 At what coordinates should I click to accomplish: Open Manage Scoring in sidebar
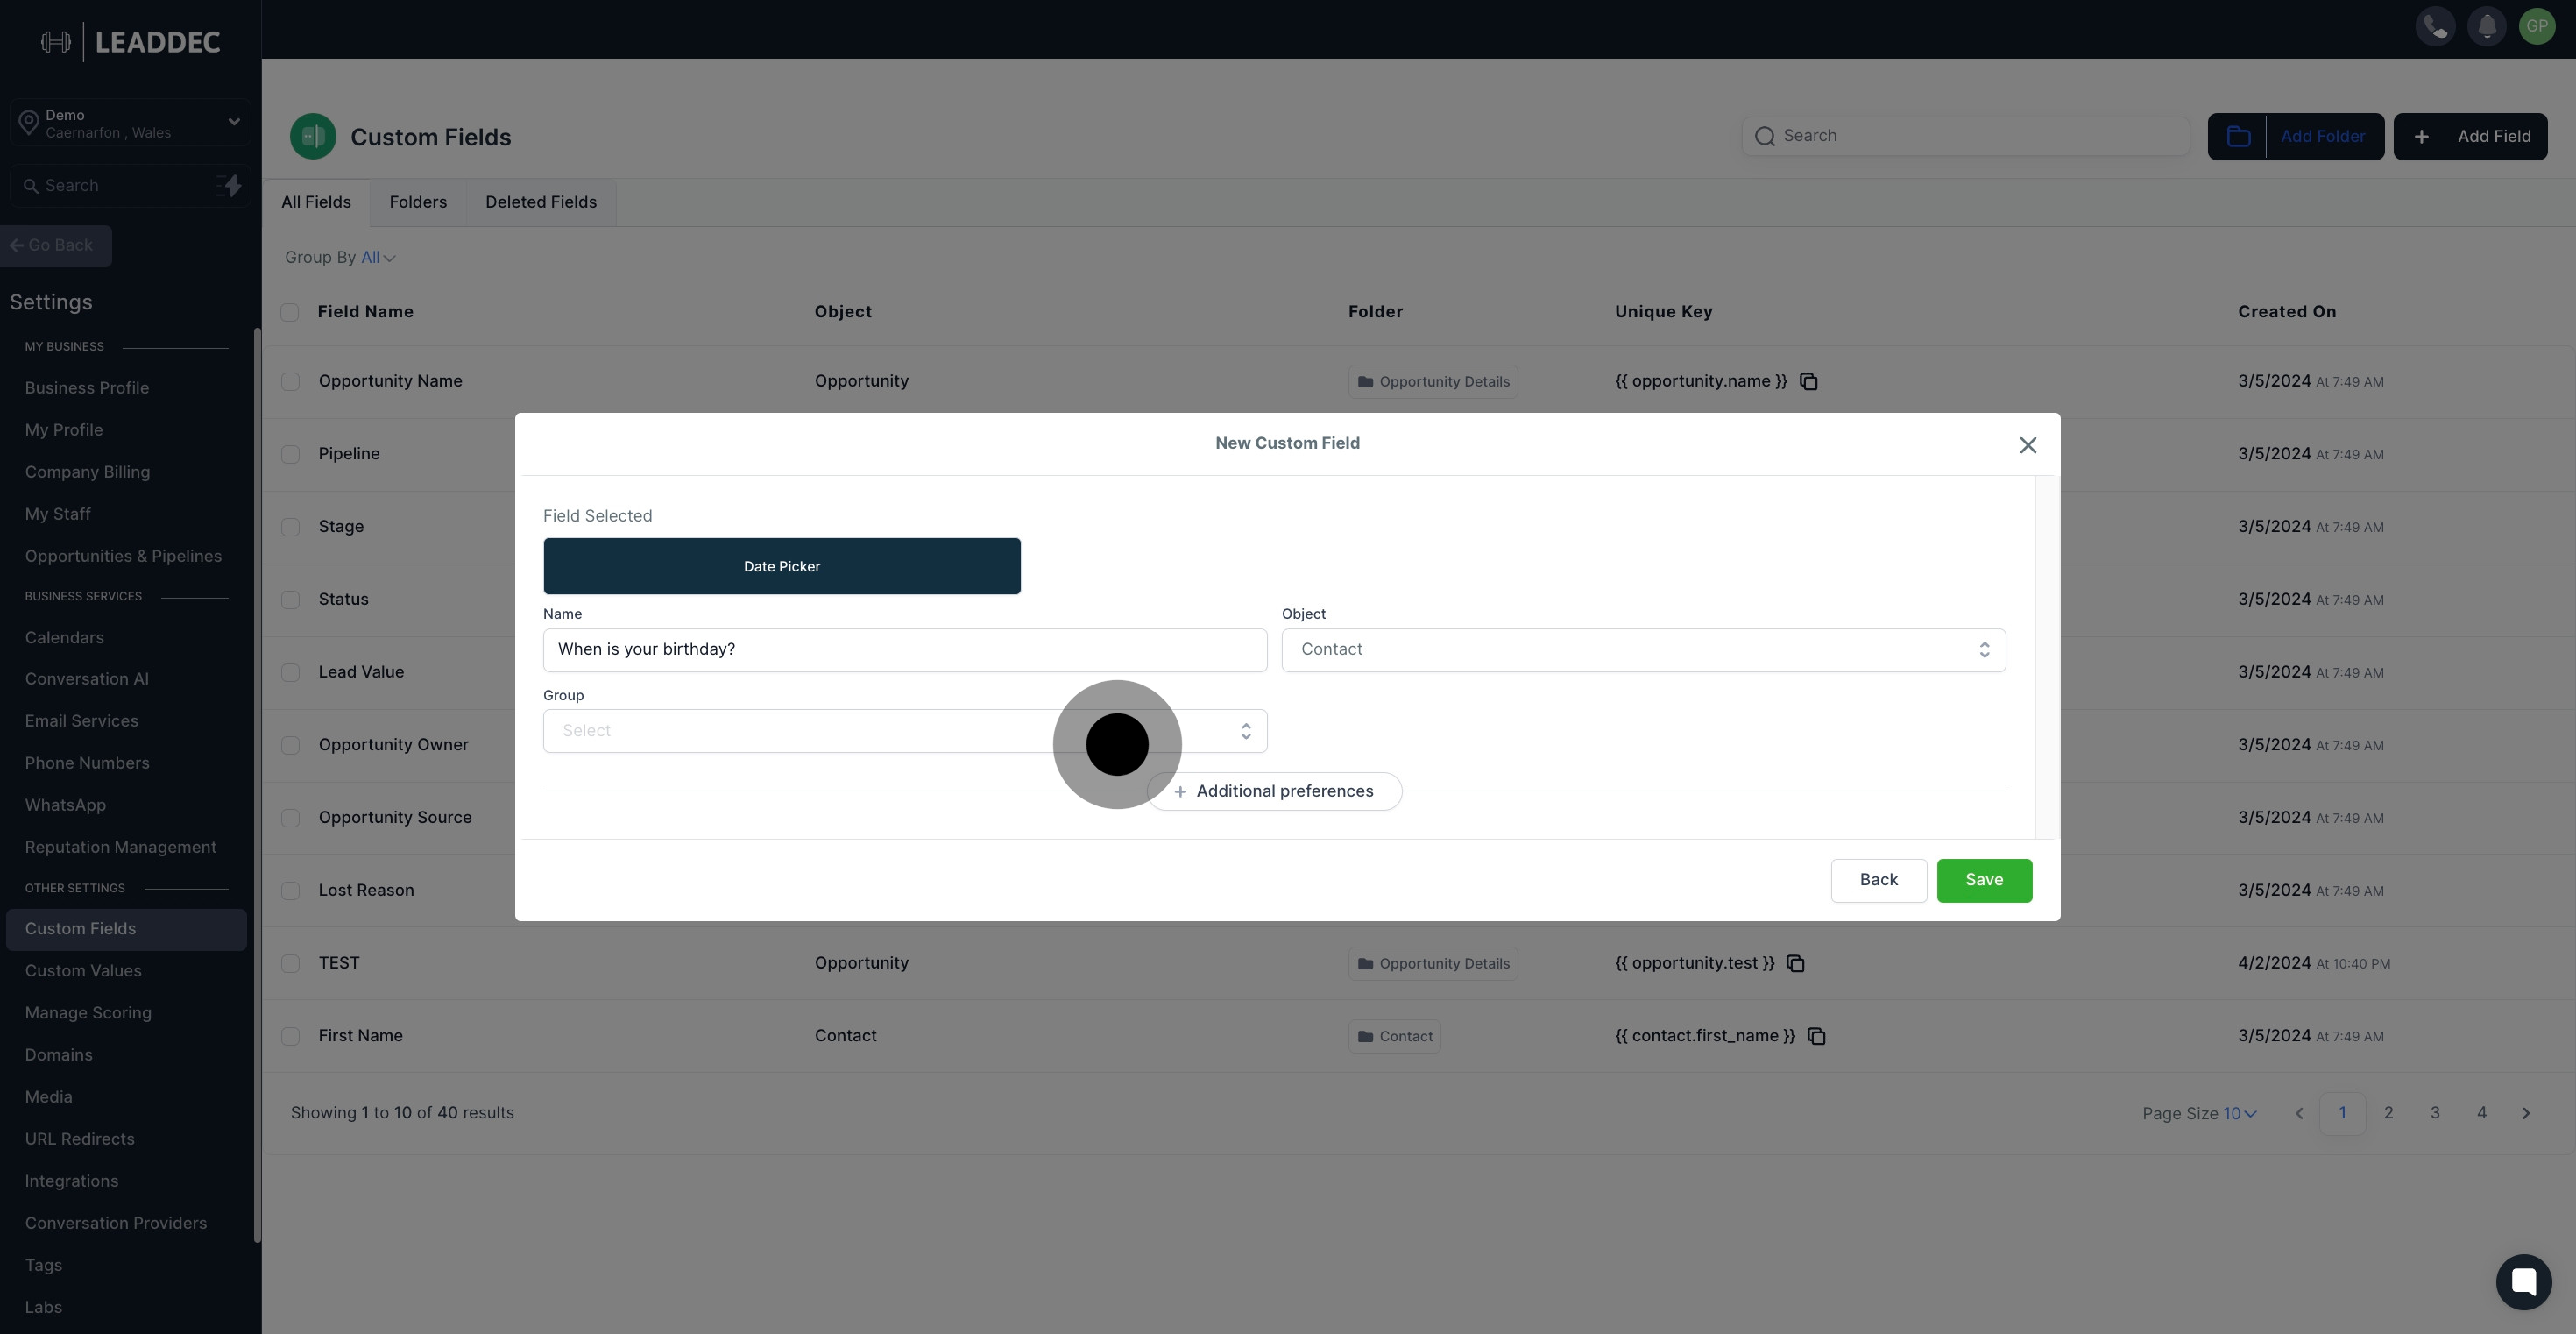coord(88,1013)
